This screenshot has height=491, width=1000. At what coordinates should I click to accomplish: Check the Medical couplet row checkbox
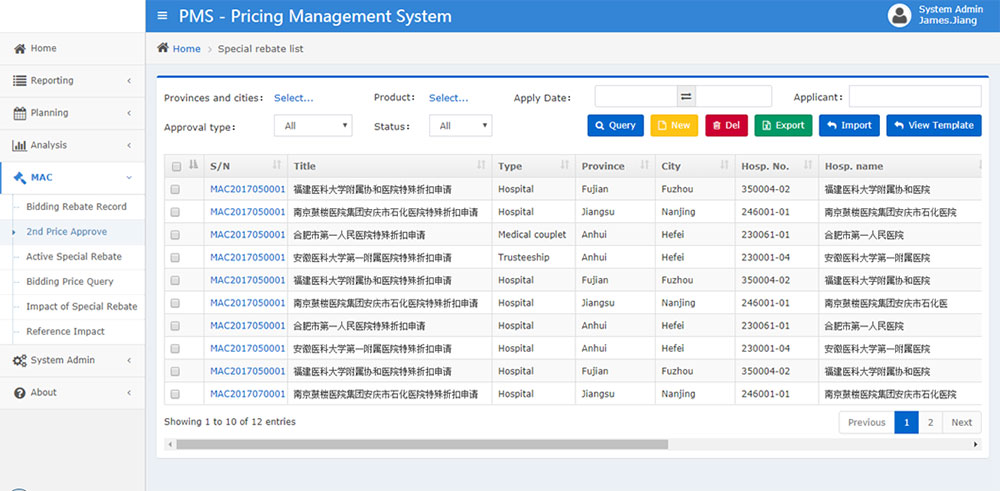coord(175,235)
